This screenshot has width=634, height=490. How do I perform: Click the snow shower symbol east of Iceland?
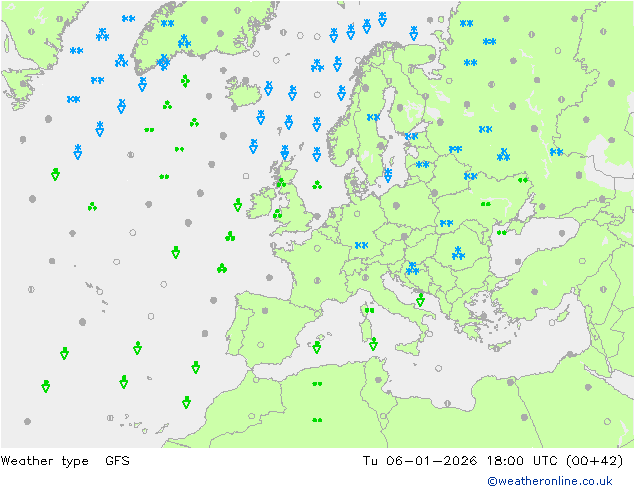(268, 88)
